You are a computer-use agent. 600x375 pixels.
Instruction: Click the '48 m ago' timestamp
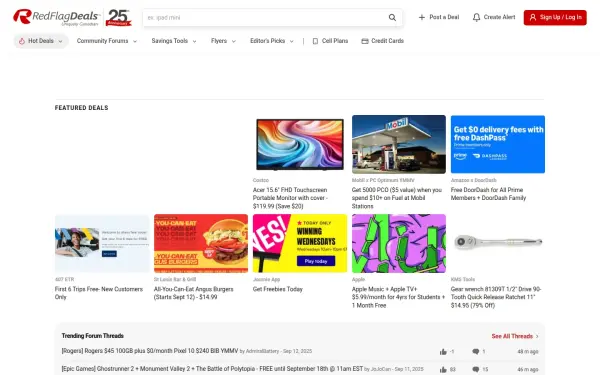(x=528, y=352)
